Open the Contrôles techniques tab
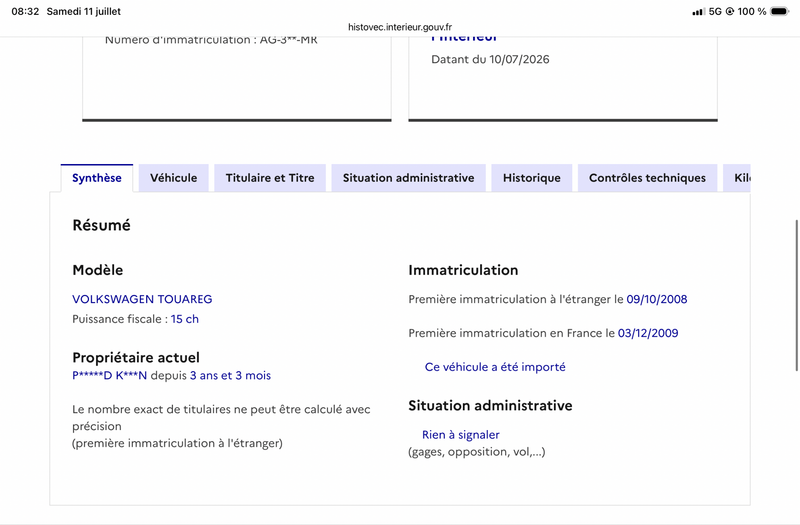 (x=647, y=178)
